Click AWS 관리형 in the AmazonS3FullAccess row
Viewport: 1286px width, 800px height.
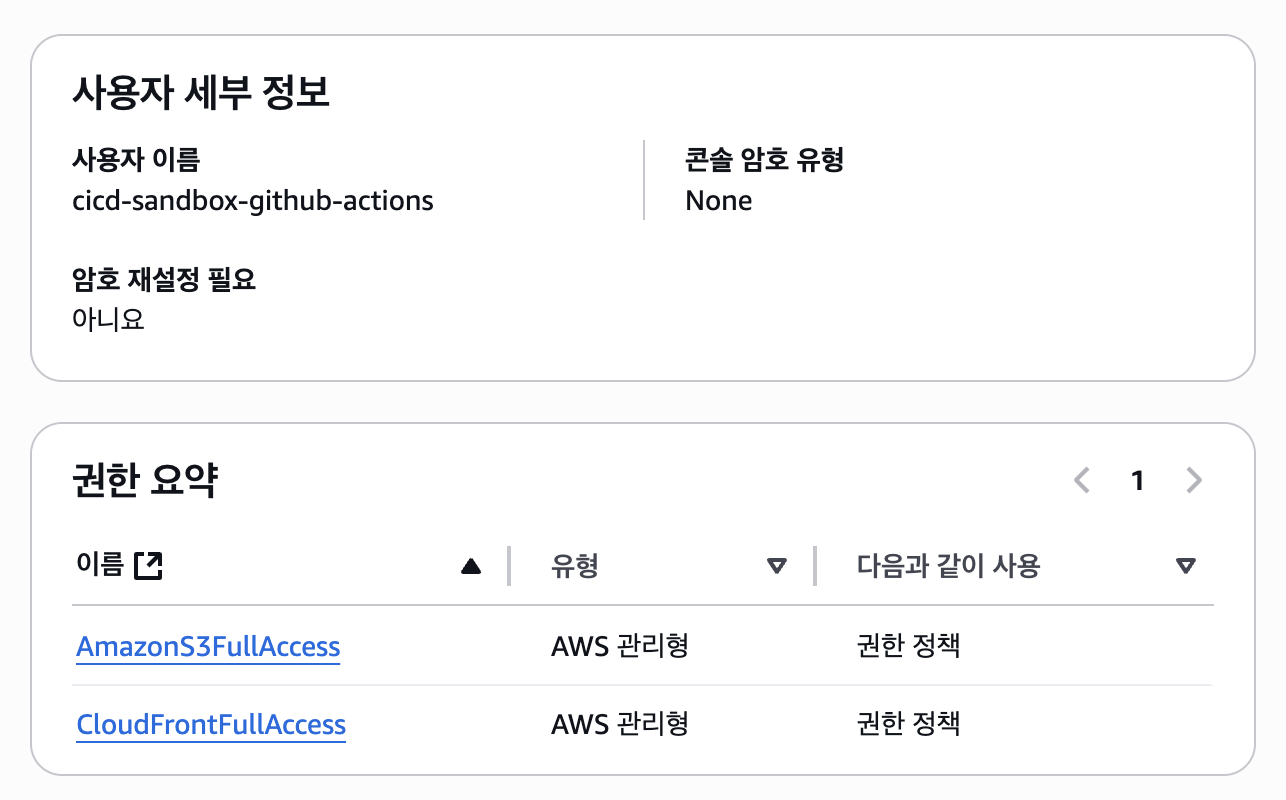pos(620,646)
